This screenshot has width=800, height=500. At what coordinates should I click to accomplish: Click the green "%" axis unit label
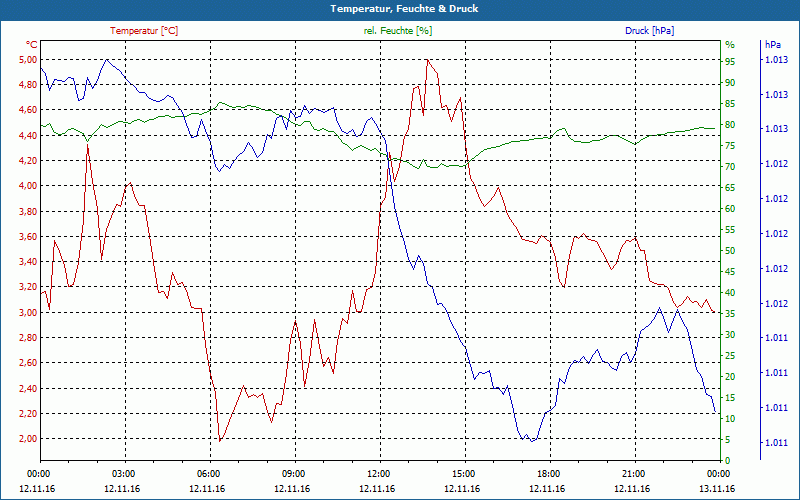(730, 45)
